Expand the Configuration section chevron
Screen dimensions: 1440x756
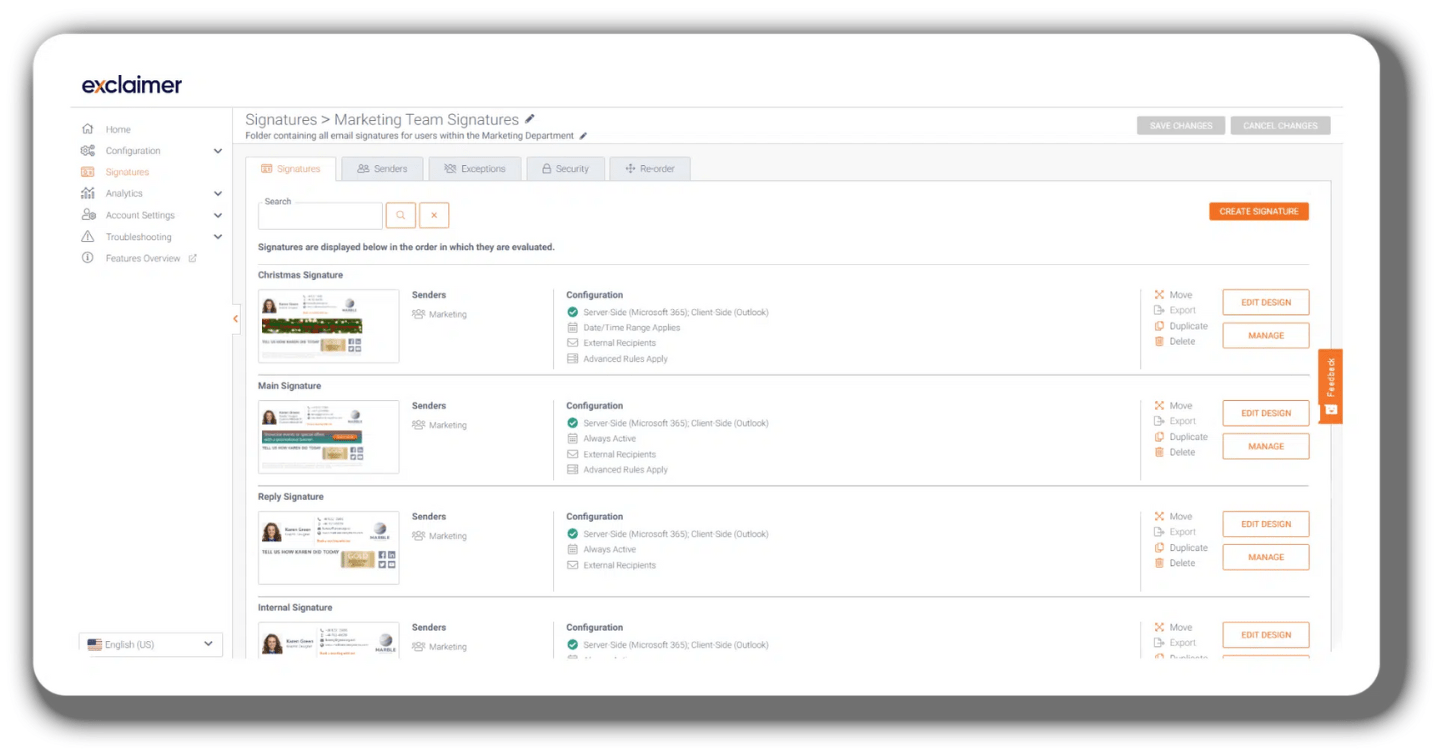coord(218,150)
